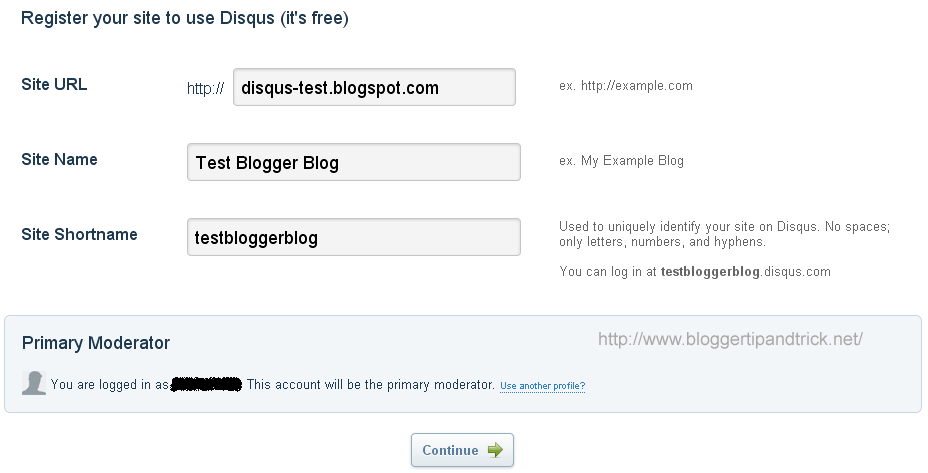Select the Site Shortname input box
Image resolution: width=928 pixels, height=473 pixels.
354,237
